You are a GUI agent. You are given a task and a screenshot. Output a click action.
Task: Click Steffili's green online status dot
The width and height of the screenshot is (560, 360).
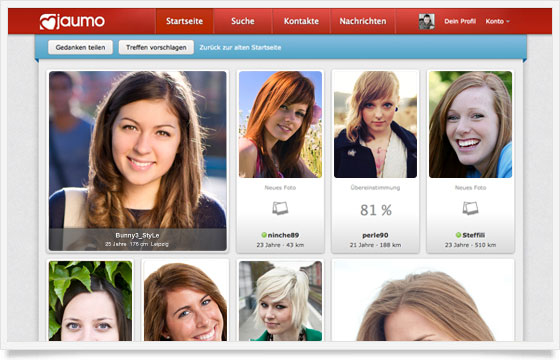[x=458, y=235]
